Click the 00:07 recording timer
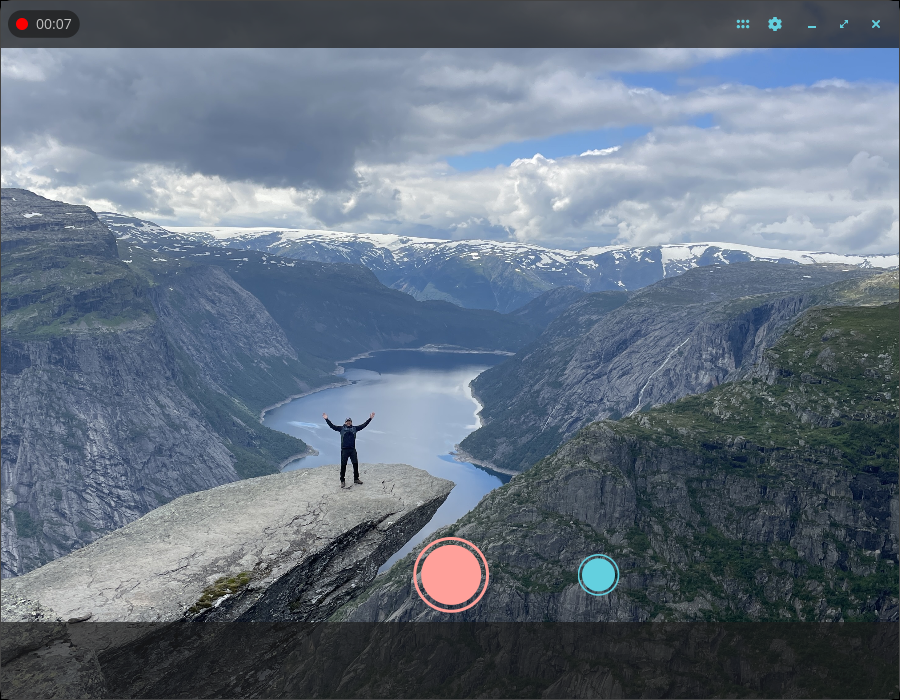The image size is (900, 700). coord(54,24)
